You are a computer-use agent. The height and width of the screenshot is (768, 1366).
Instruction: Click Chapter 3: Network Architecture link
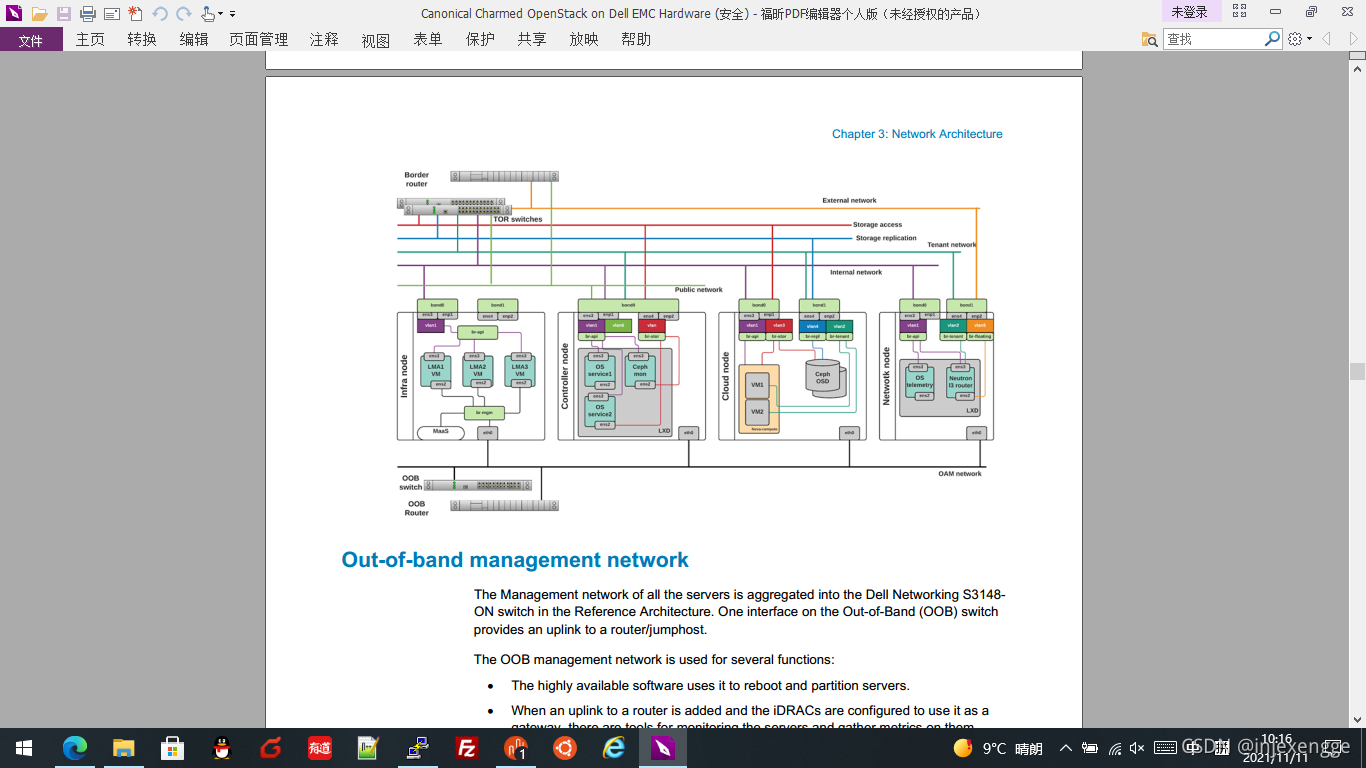coord(917,134)
